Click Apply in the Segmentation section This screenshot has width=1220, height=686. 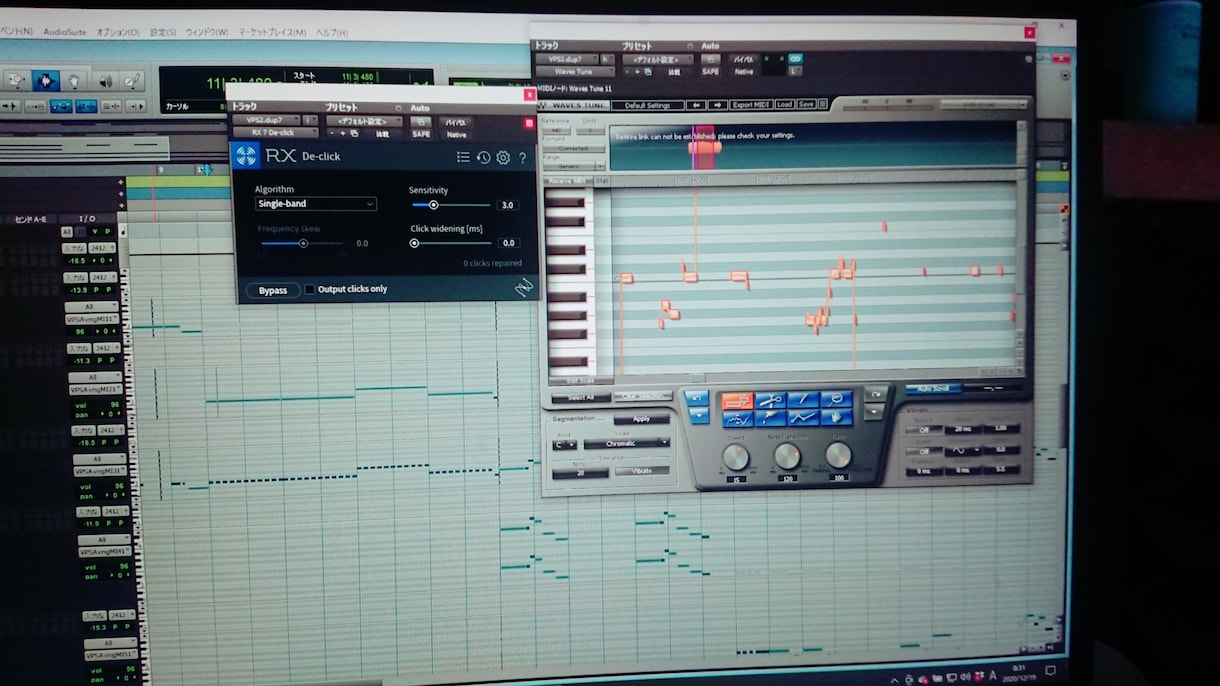pos(642,419)
